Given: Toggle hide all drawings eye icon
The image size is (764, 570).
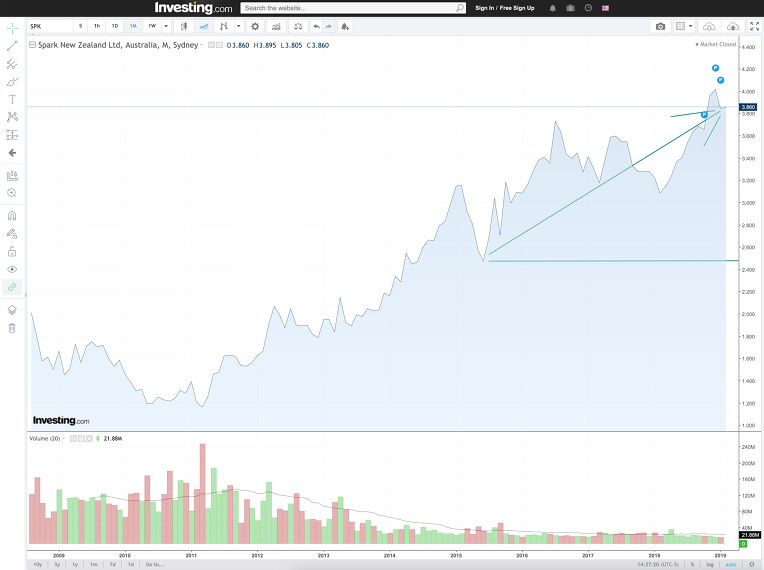Looking at the screenshot, I should [x=12, y=269].
